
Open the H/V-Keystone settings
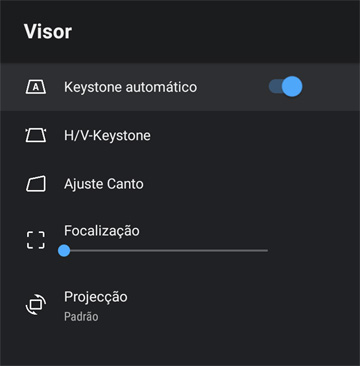click(x=180, y=136)
